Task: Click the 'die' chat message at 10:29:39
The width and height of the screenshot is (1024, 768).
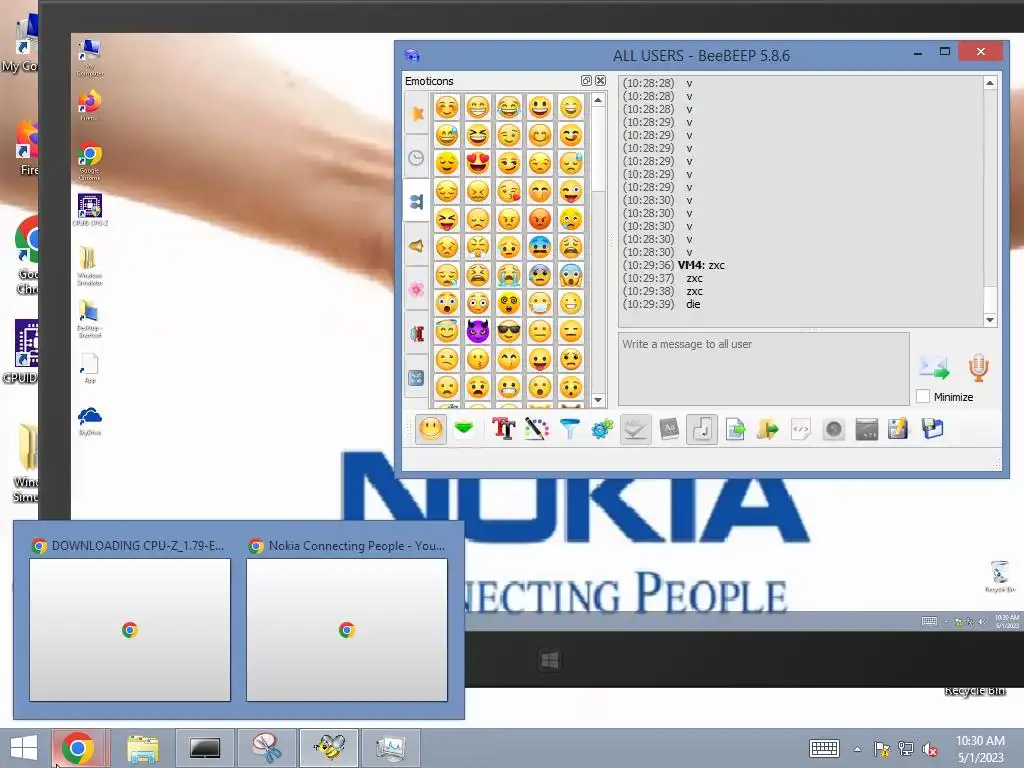Action: point(693,304)
